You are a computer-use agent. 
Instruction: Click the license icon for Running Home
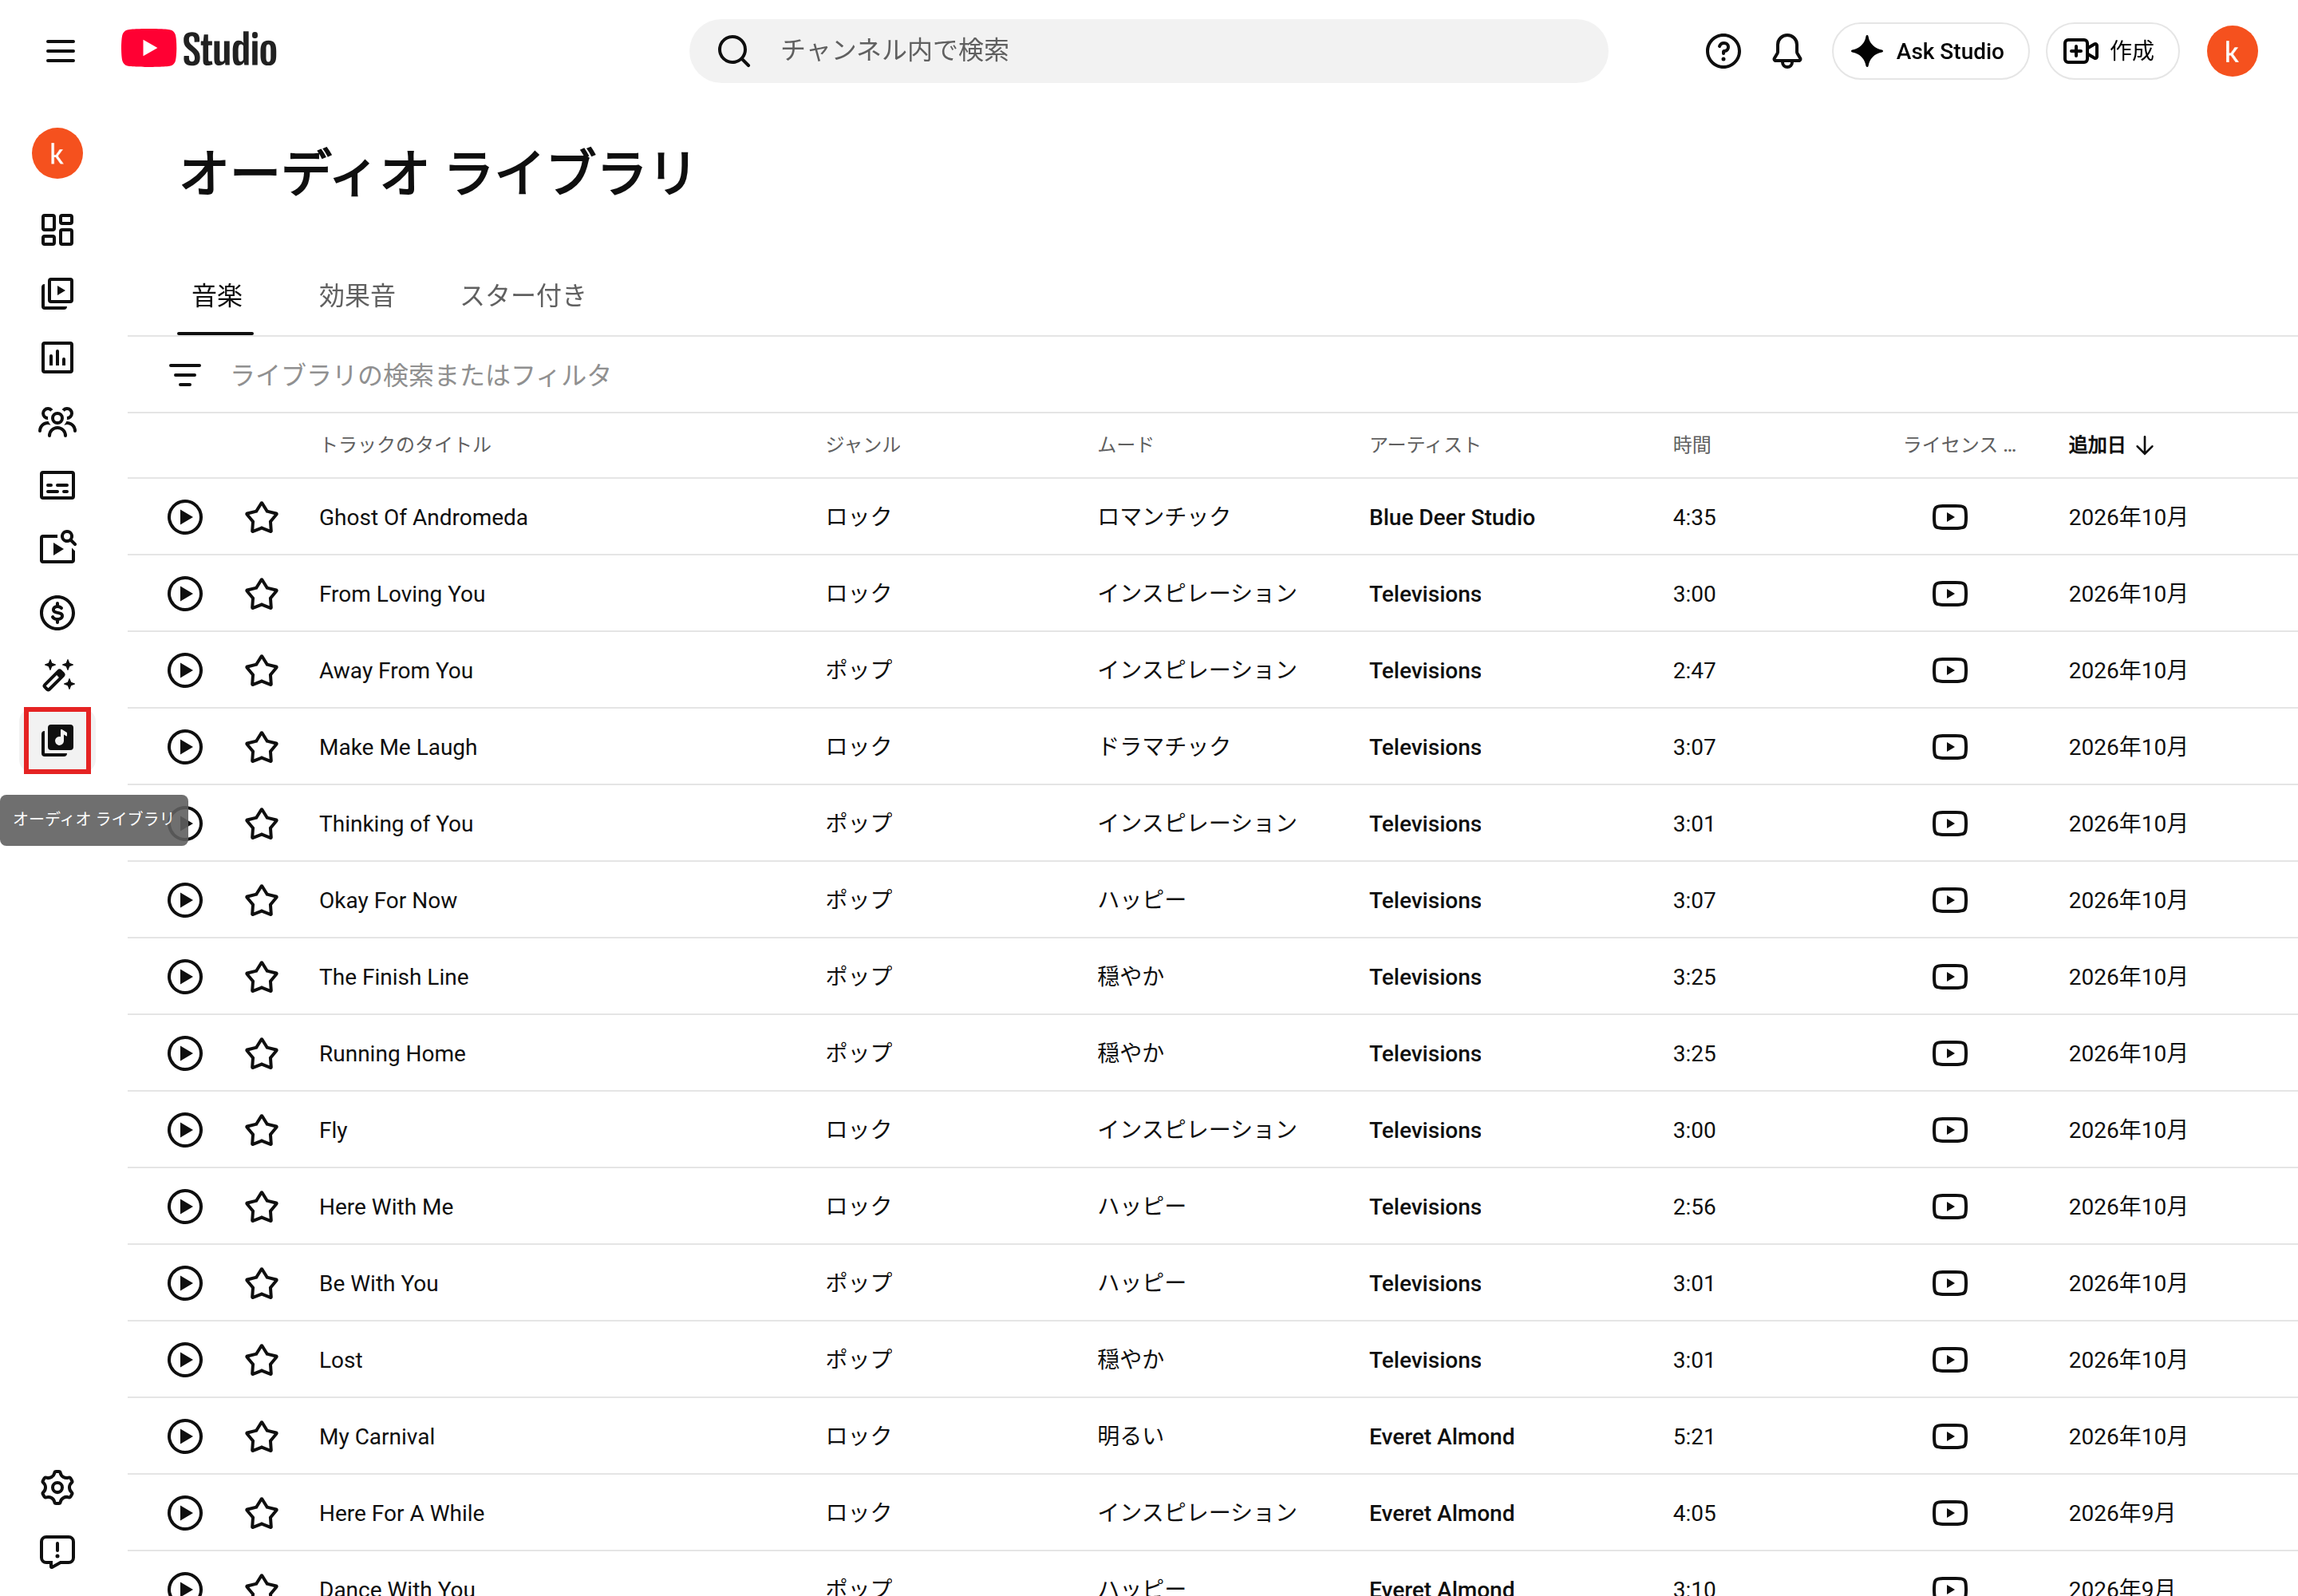click(x=1949, y=1054)
